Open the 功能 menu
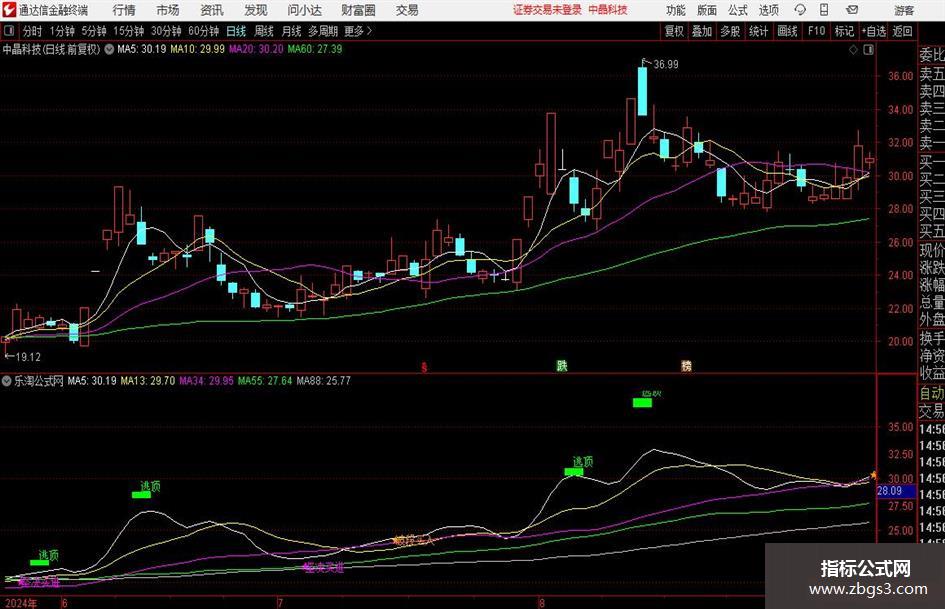Image resolution: width=945 pixels, height=609 pixels. pyautogui.click(x=676, y=10)
